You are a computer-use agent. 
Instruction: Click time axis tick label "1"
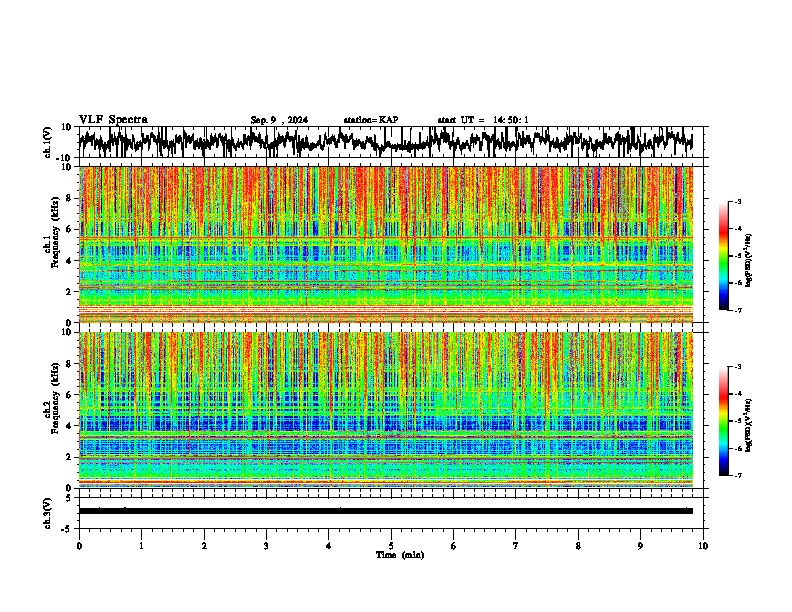pyautogui.click(x=141, y=546)
